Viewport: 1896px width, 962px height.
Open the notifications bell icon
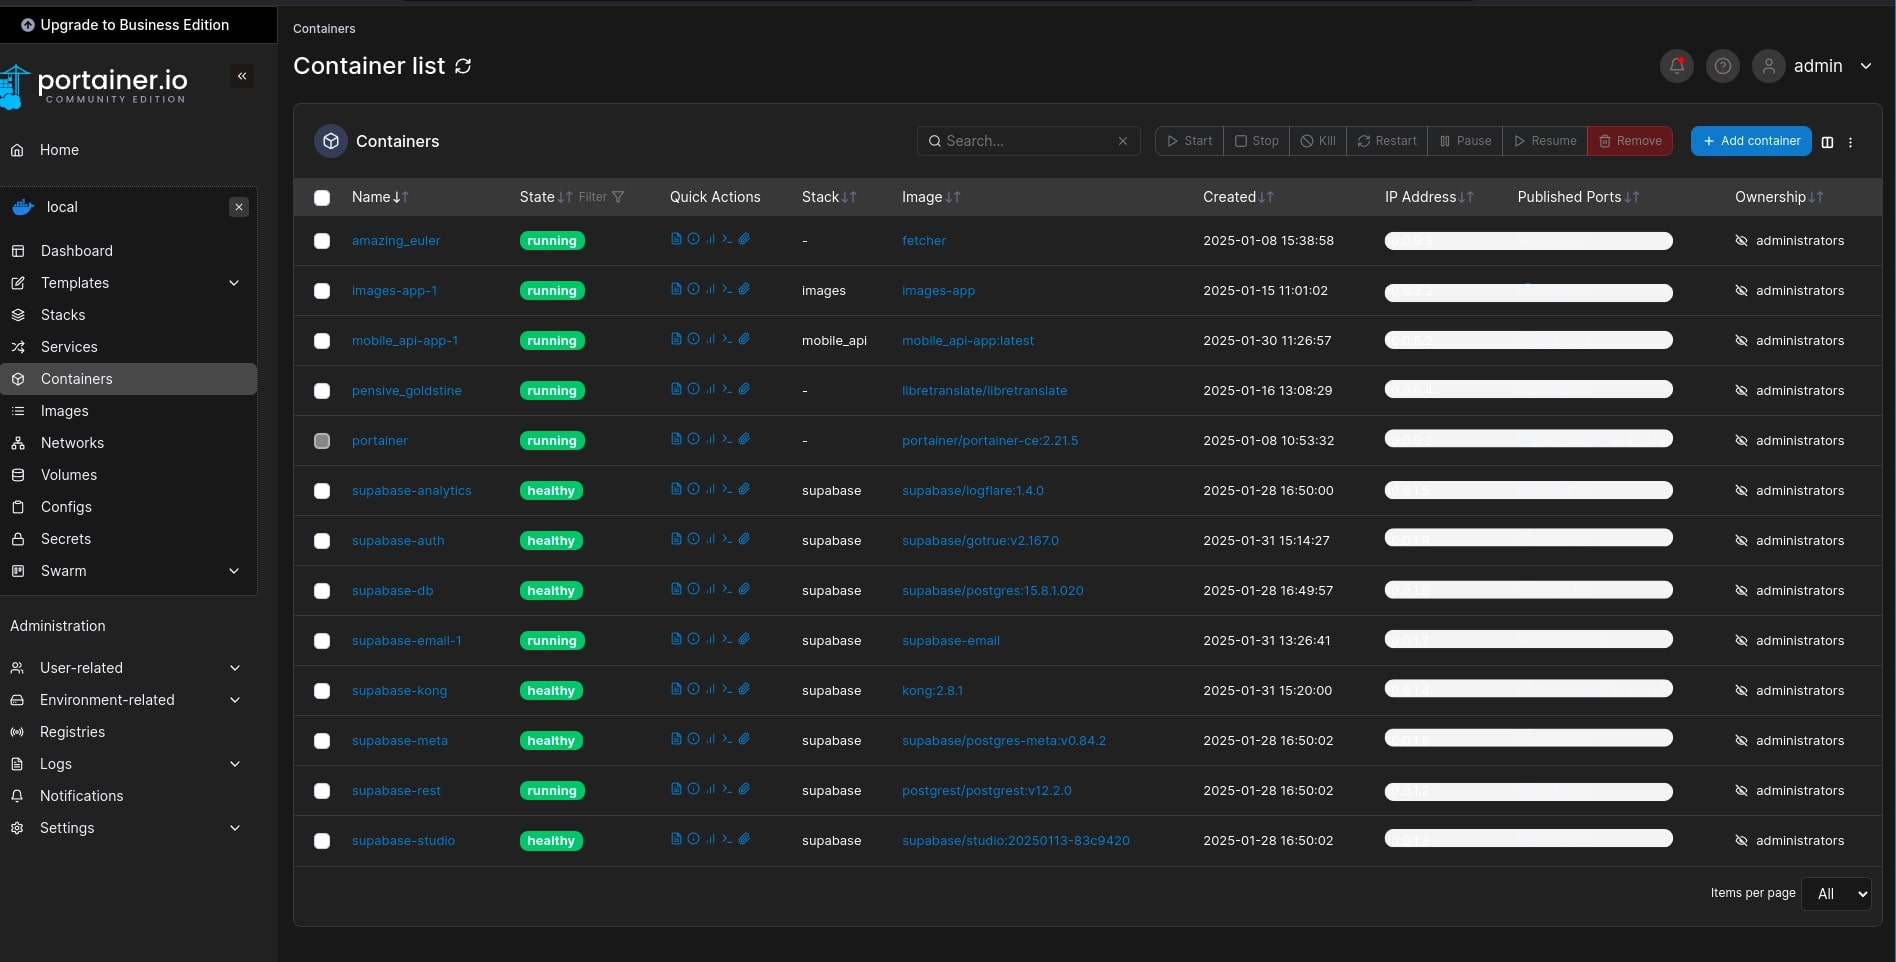point(1676,66)
